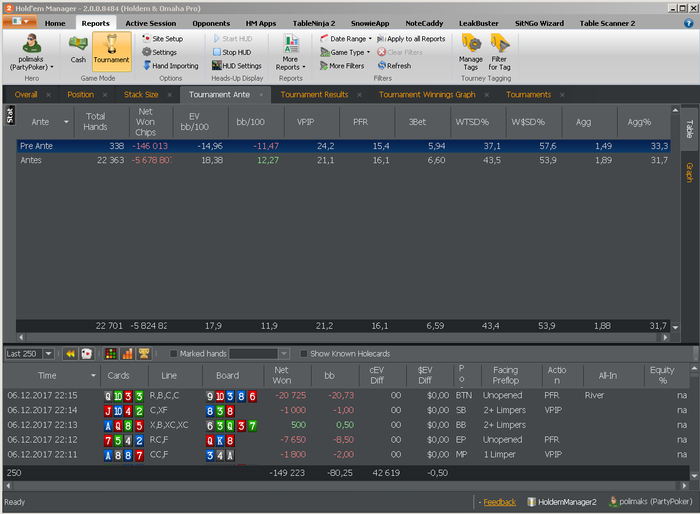Open the Active Session ribbon tab

150,23
